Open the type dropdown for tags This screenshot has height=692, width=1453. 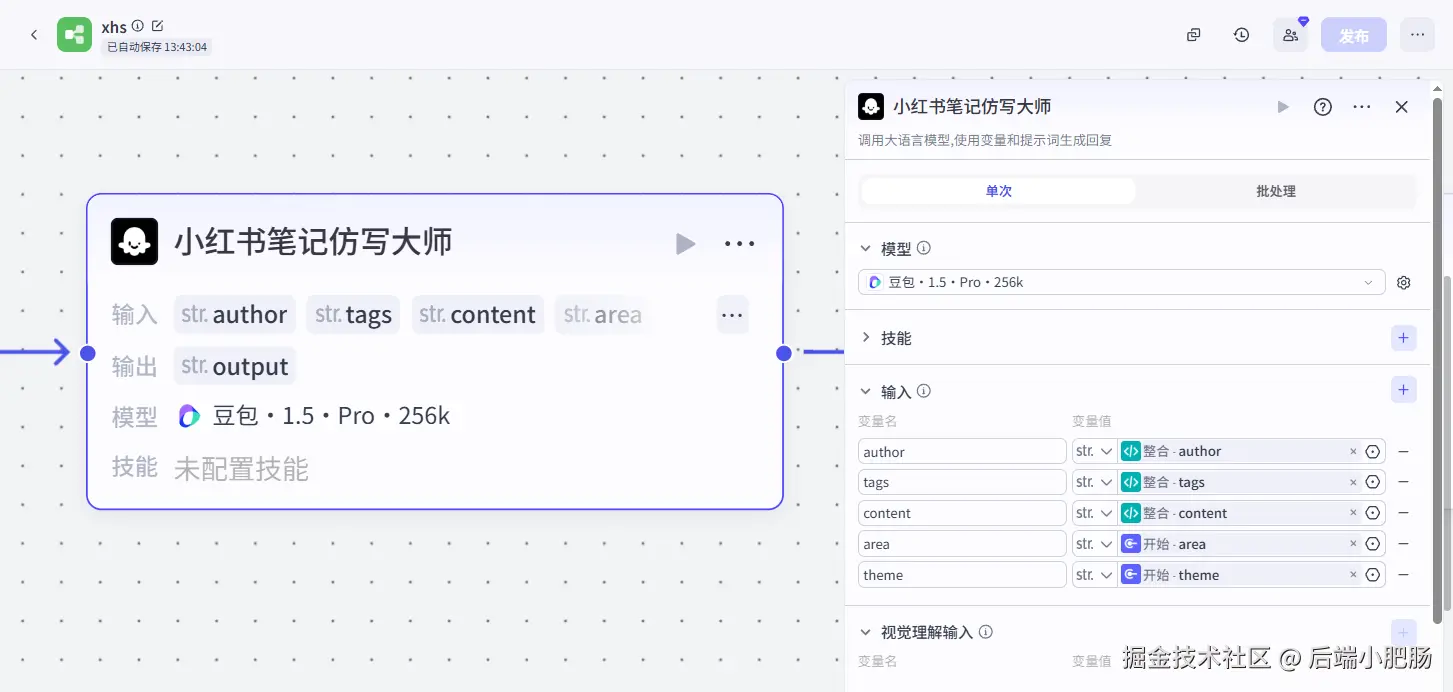pyautogui.click(x=1095, y=482)
